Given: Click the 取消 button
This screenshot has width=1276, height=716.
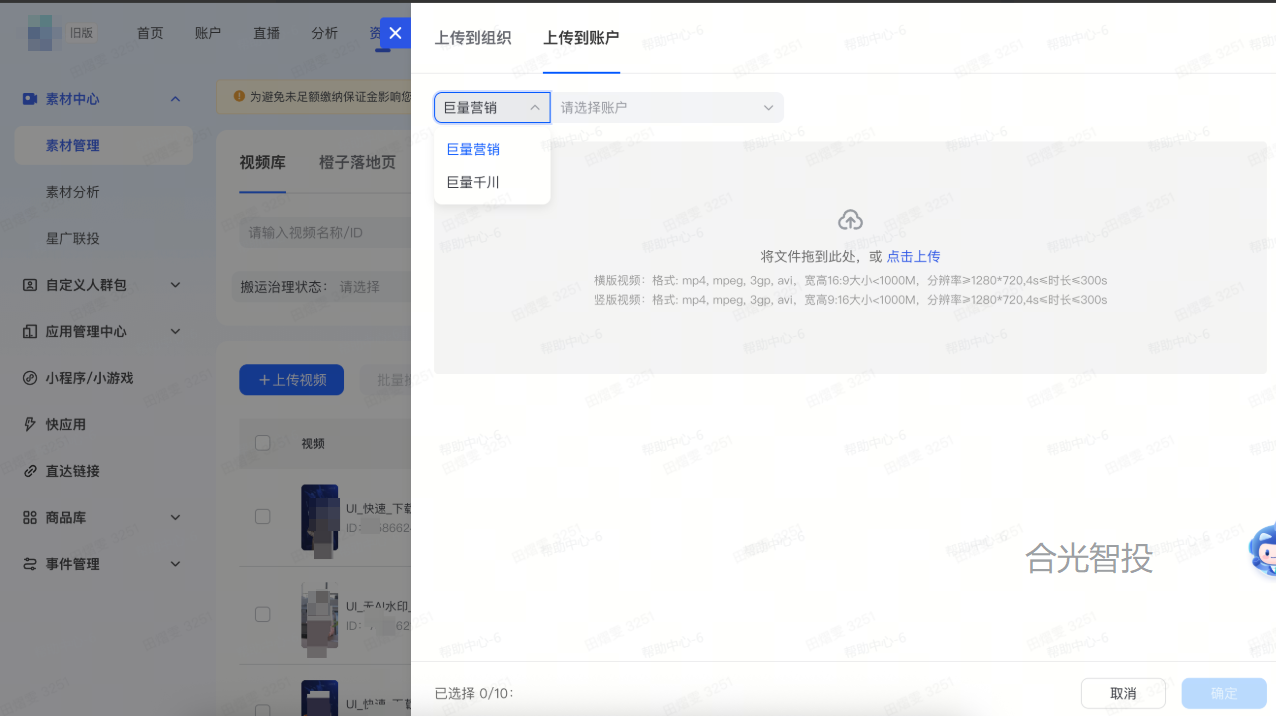Looking at the screenshot, I should coord(1123,693).
